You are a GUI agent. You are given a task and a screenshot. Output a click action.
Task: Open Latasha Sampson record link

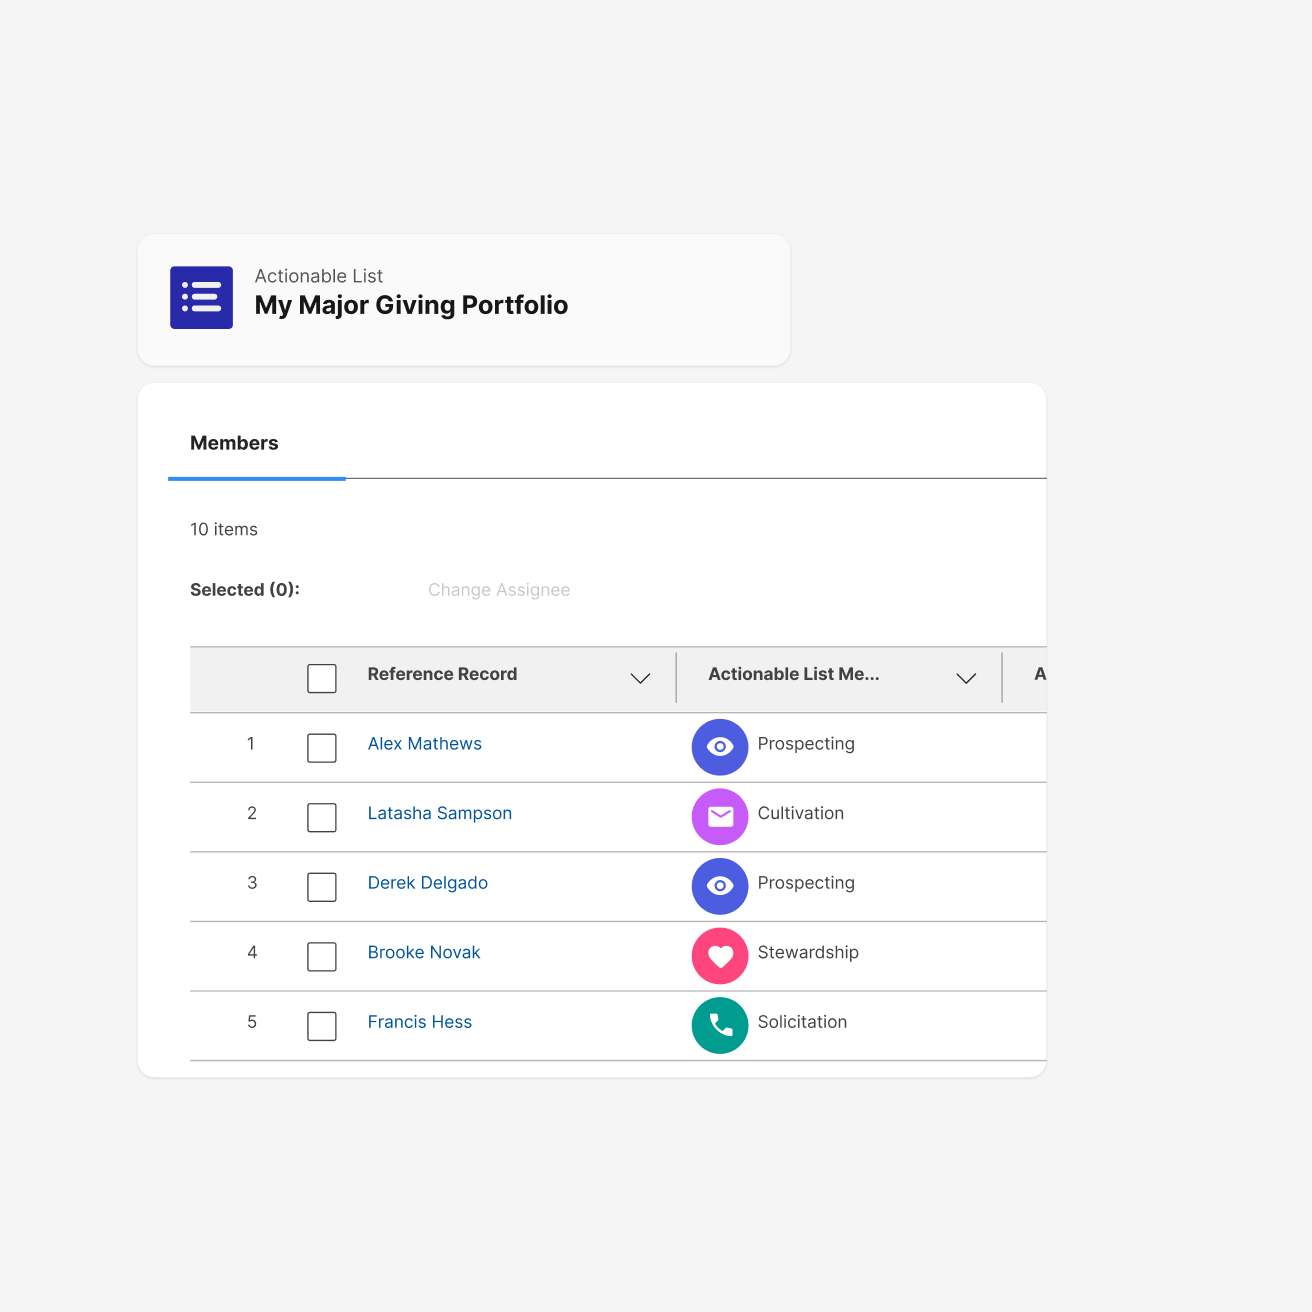tap(440, 814)
